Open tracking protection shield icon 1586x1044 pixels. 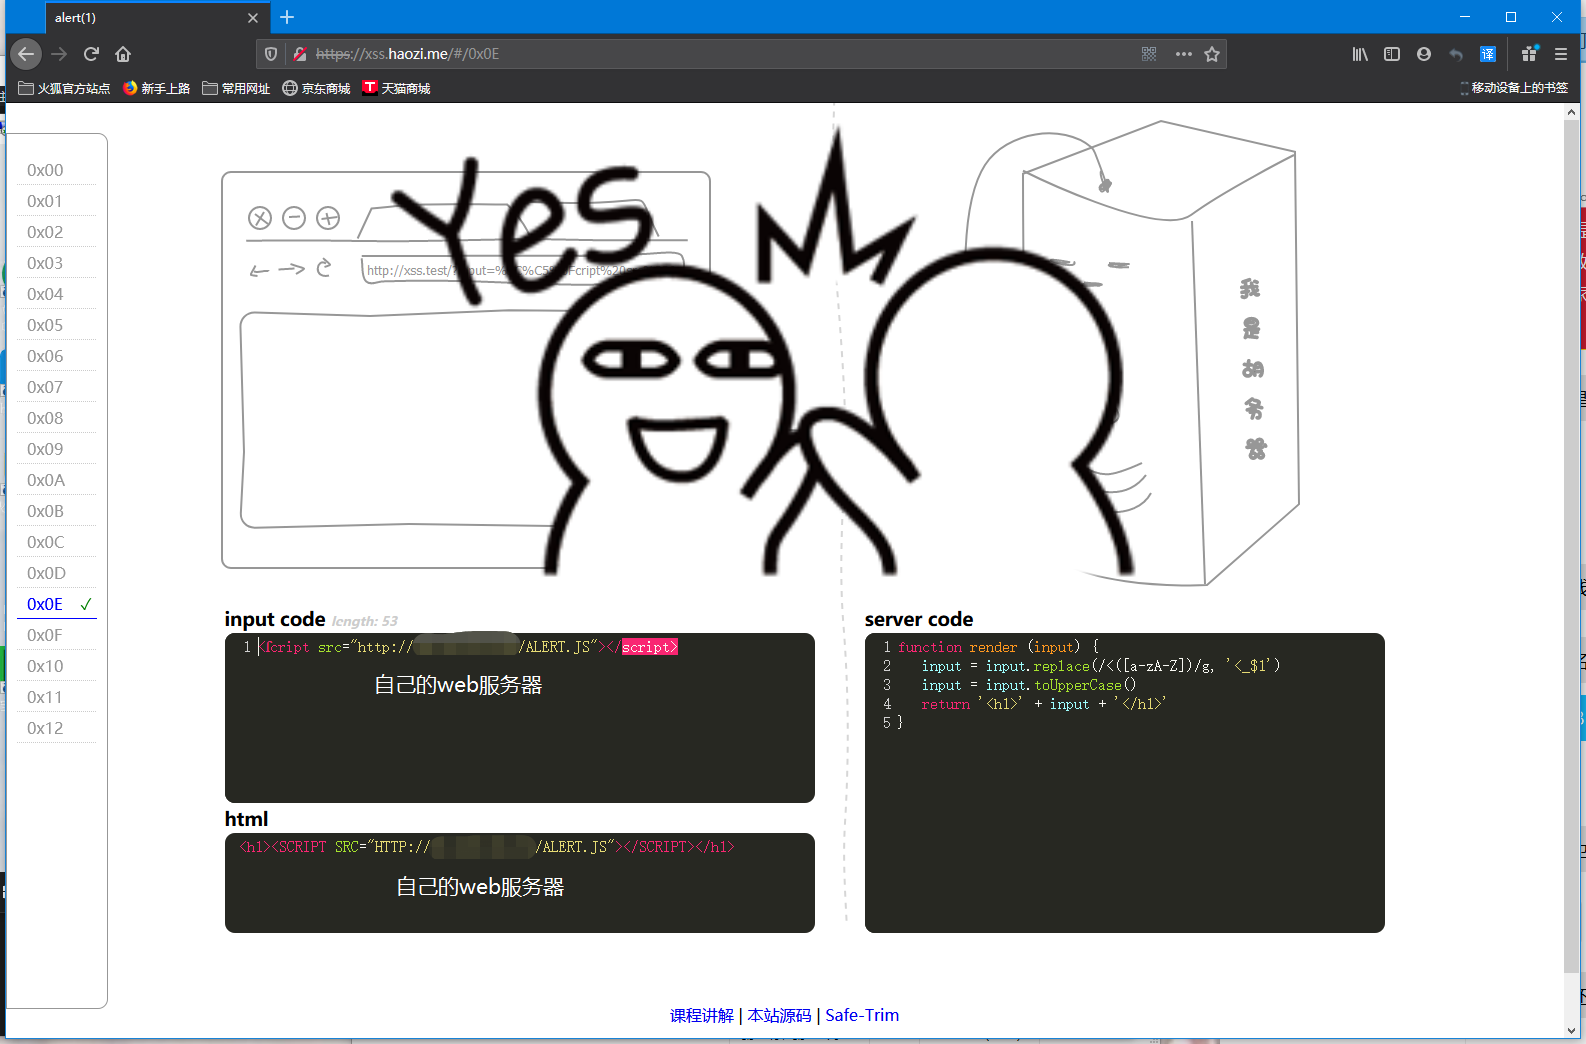point(270,54)
